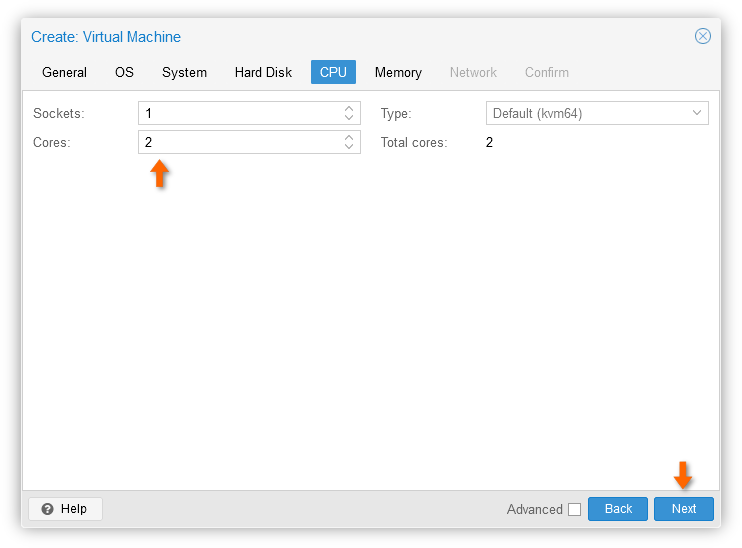This screenshot has height=548, width=742.
Task: Increase Sockets with the up arrow
Action: tap(349, 108)
